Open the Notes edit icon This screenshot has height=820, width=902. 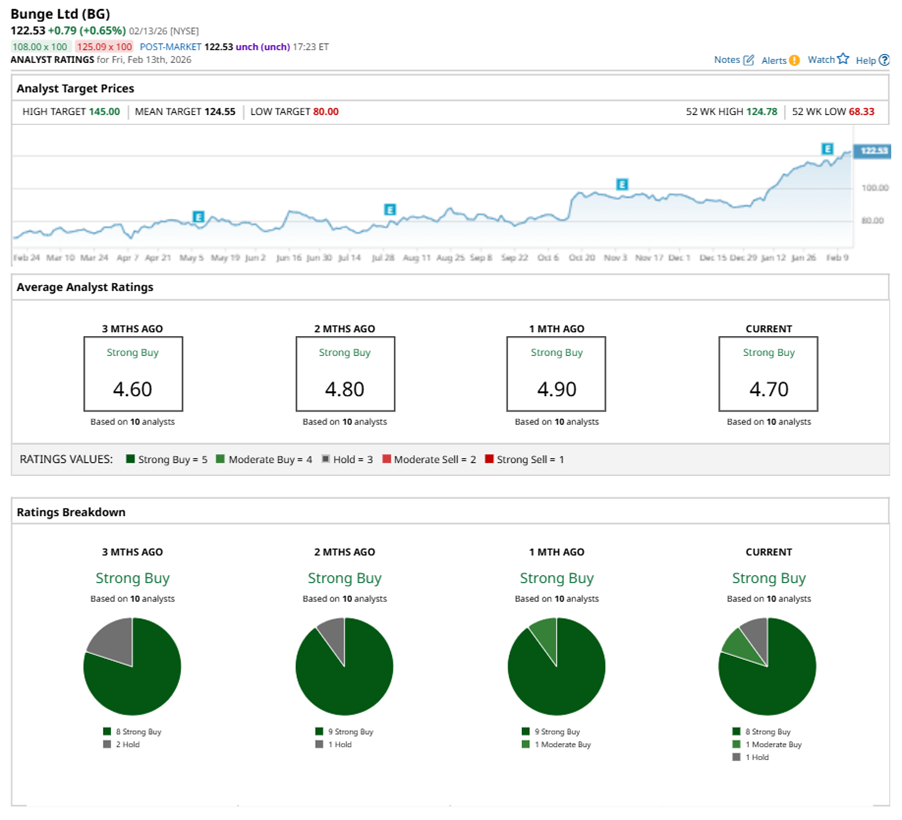pos(748,60)
